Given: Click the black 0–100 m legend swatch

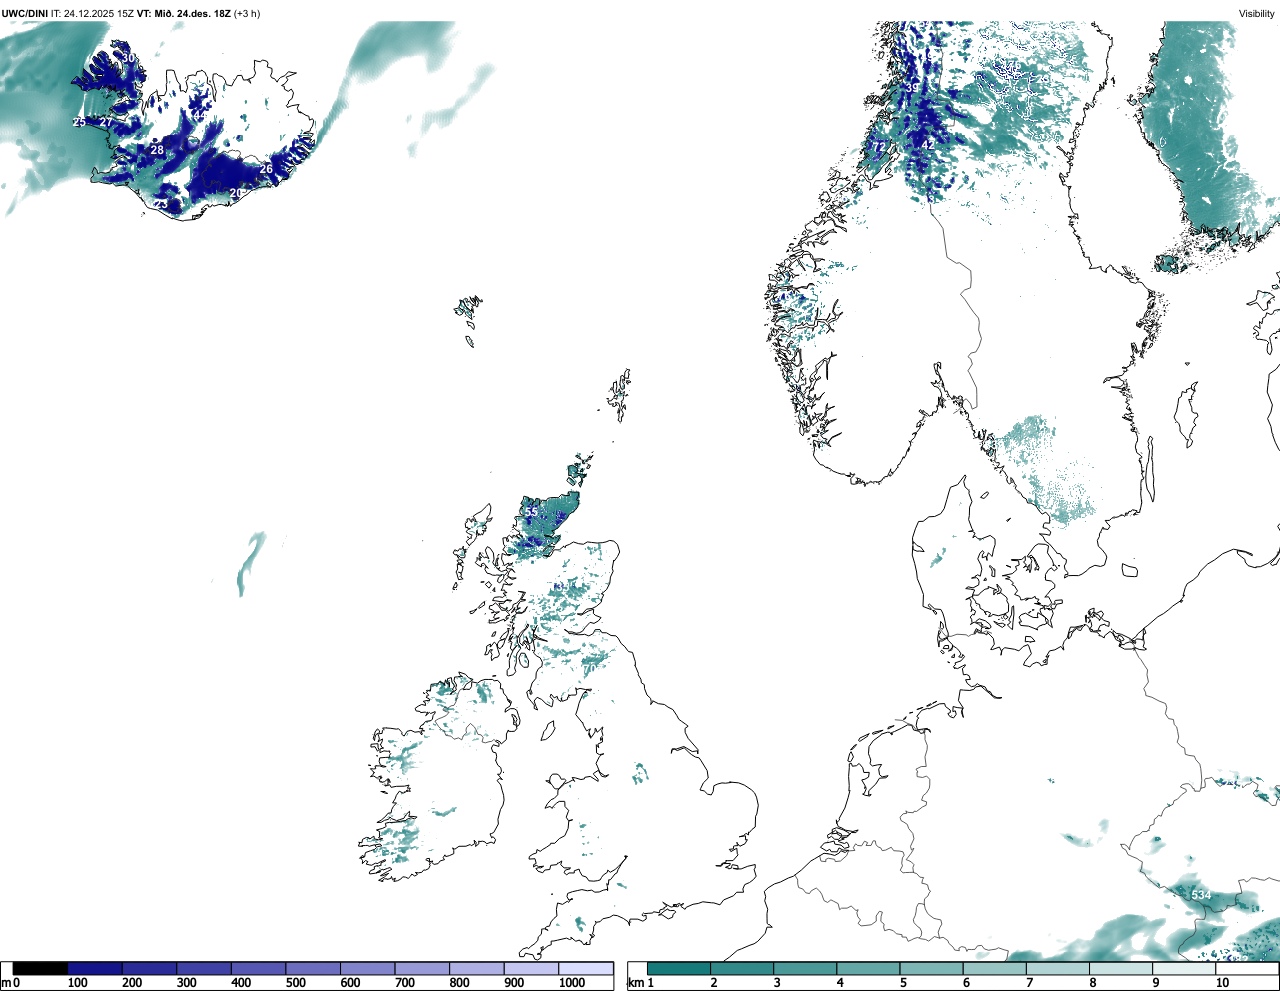Looking at the screenshot, I should click(40, 968).
